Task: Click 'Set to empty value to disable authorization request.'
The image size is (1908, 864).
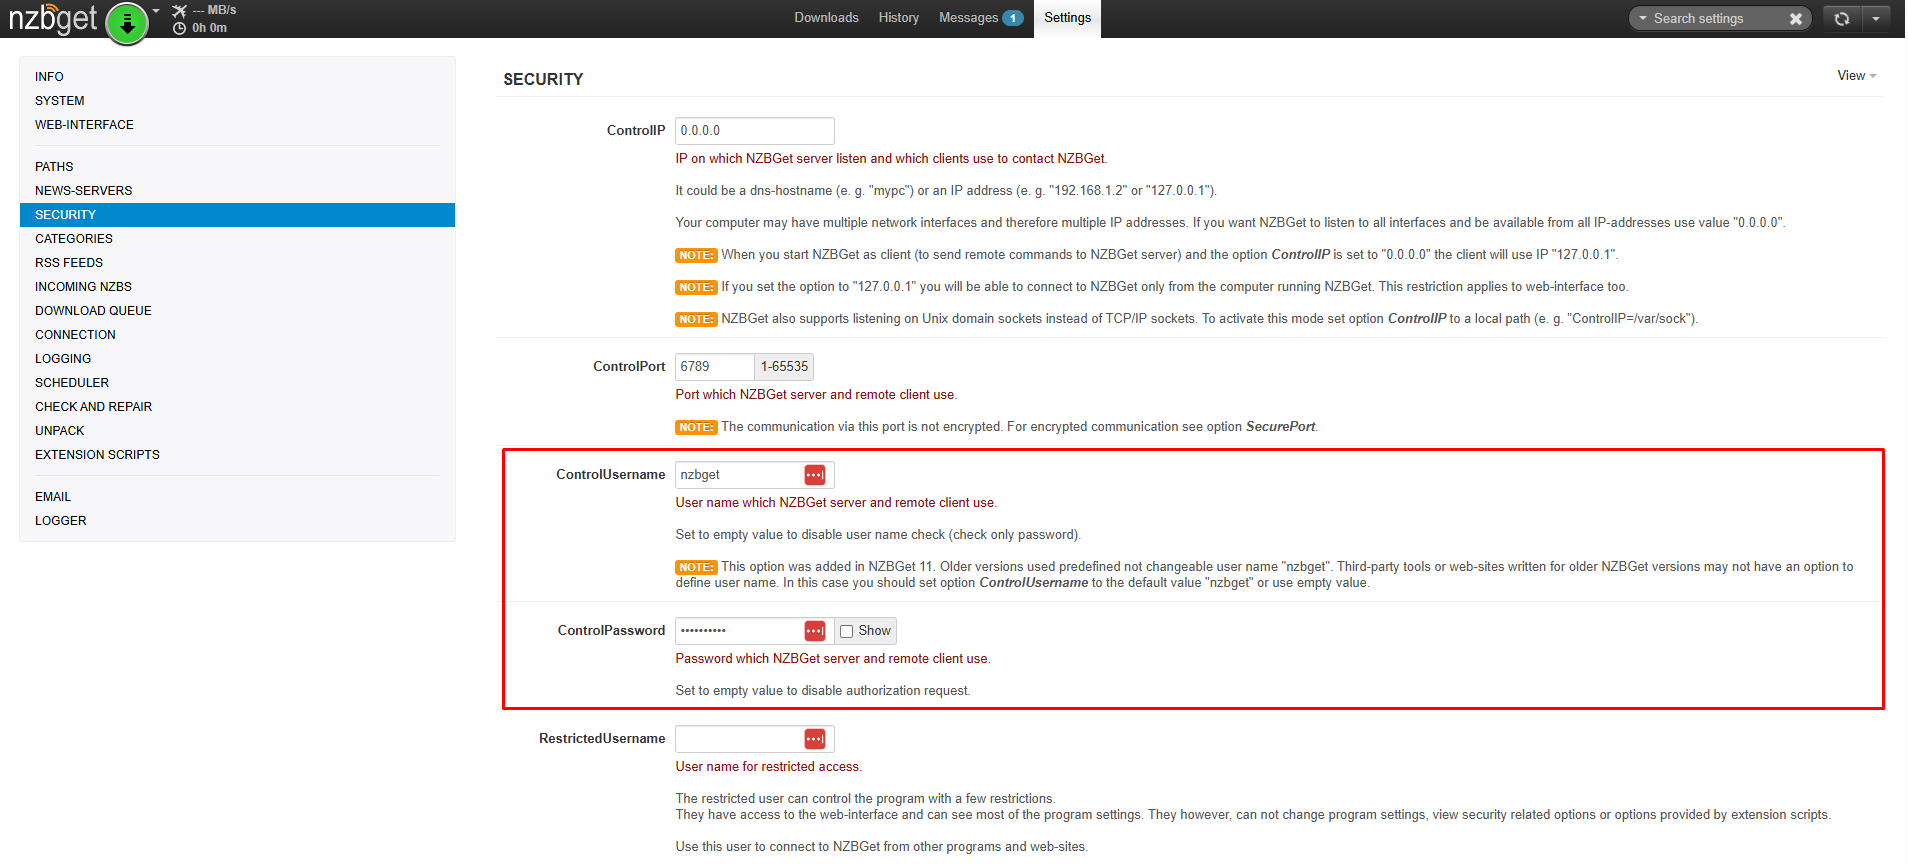Action: tap(823, 691)
